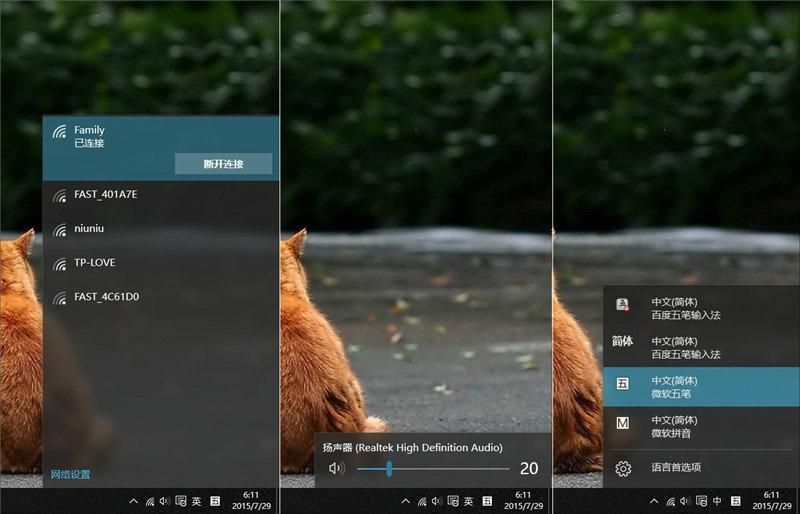Screen dimensions: 800x514
Task: Select 百度五笔输入法 with the 简体 icon
Action: [622, 342]
